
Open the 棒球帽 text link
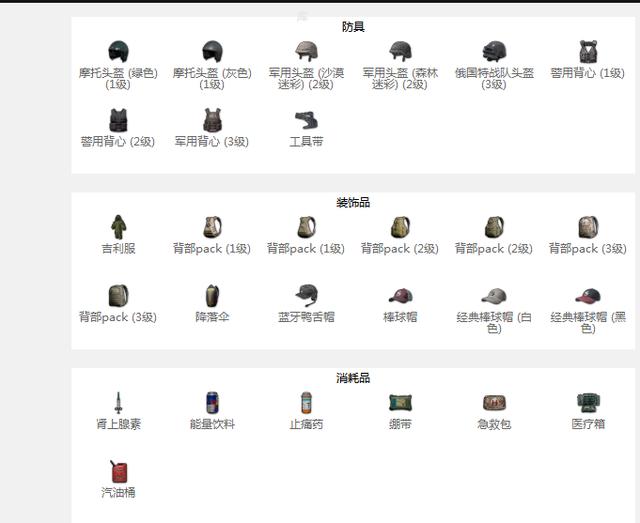(x=400, y=317)
